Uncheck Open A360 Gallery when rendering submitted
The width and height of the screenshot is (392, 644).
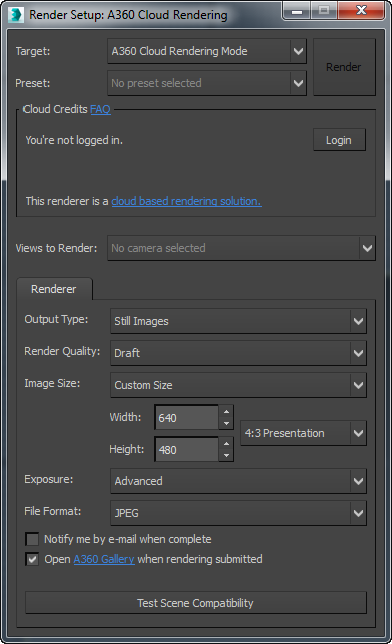(32, 559)
